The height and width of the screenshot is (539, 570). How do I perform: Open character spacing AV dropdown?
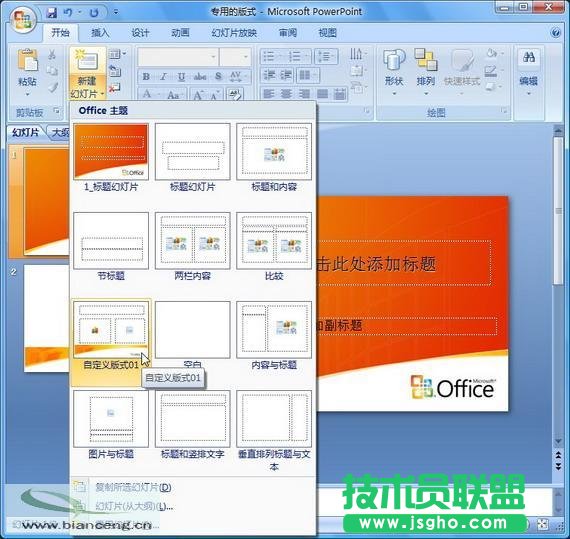pos(238,77)
